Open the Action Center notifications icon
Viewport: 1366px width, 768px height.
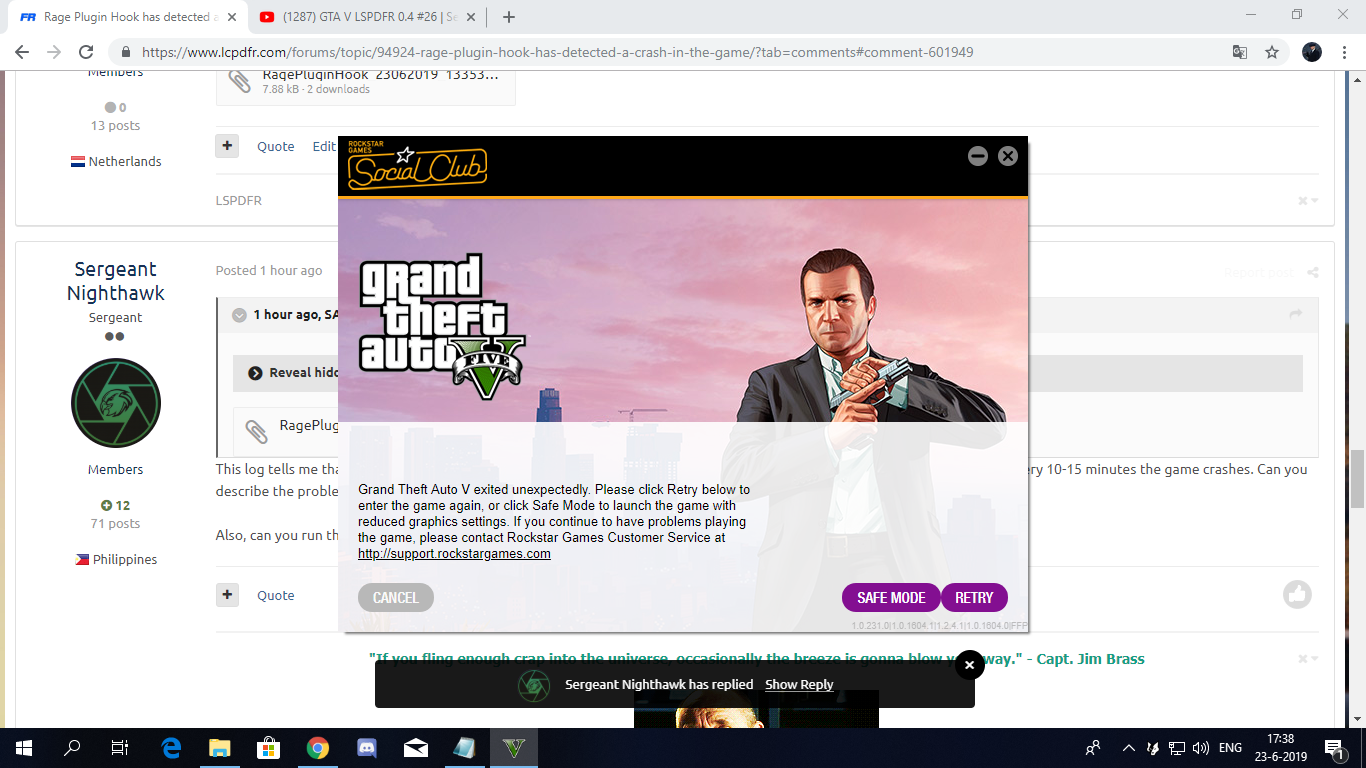[1334, 747]
